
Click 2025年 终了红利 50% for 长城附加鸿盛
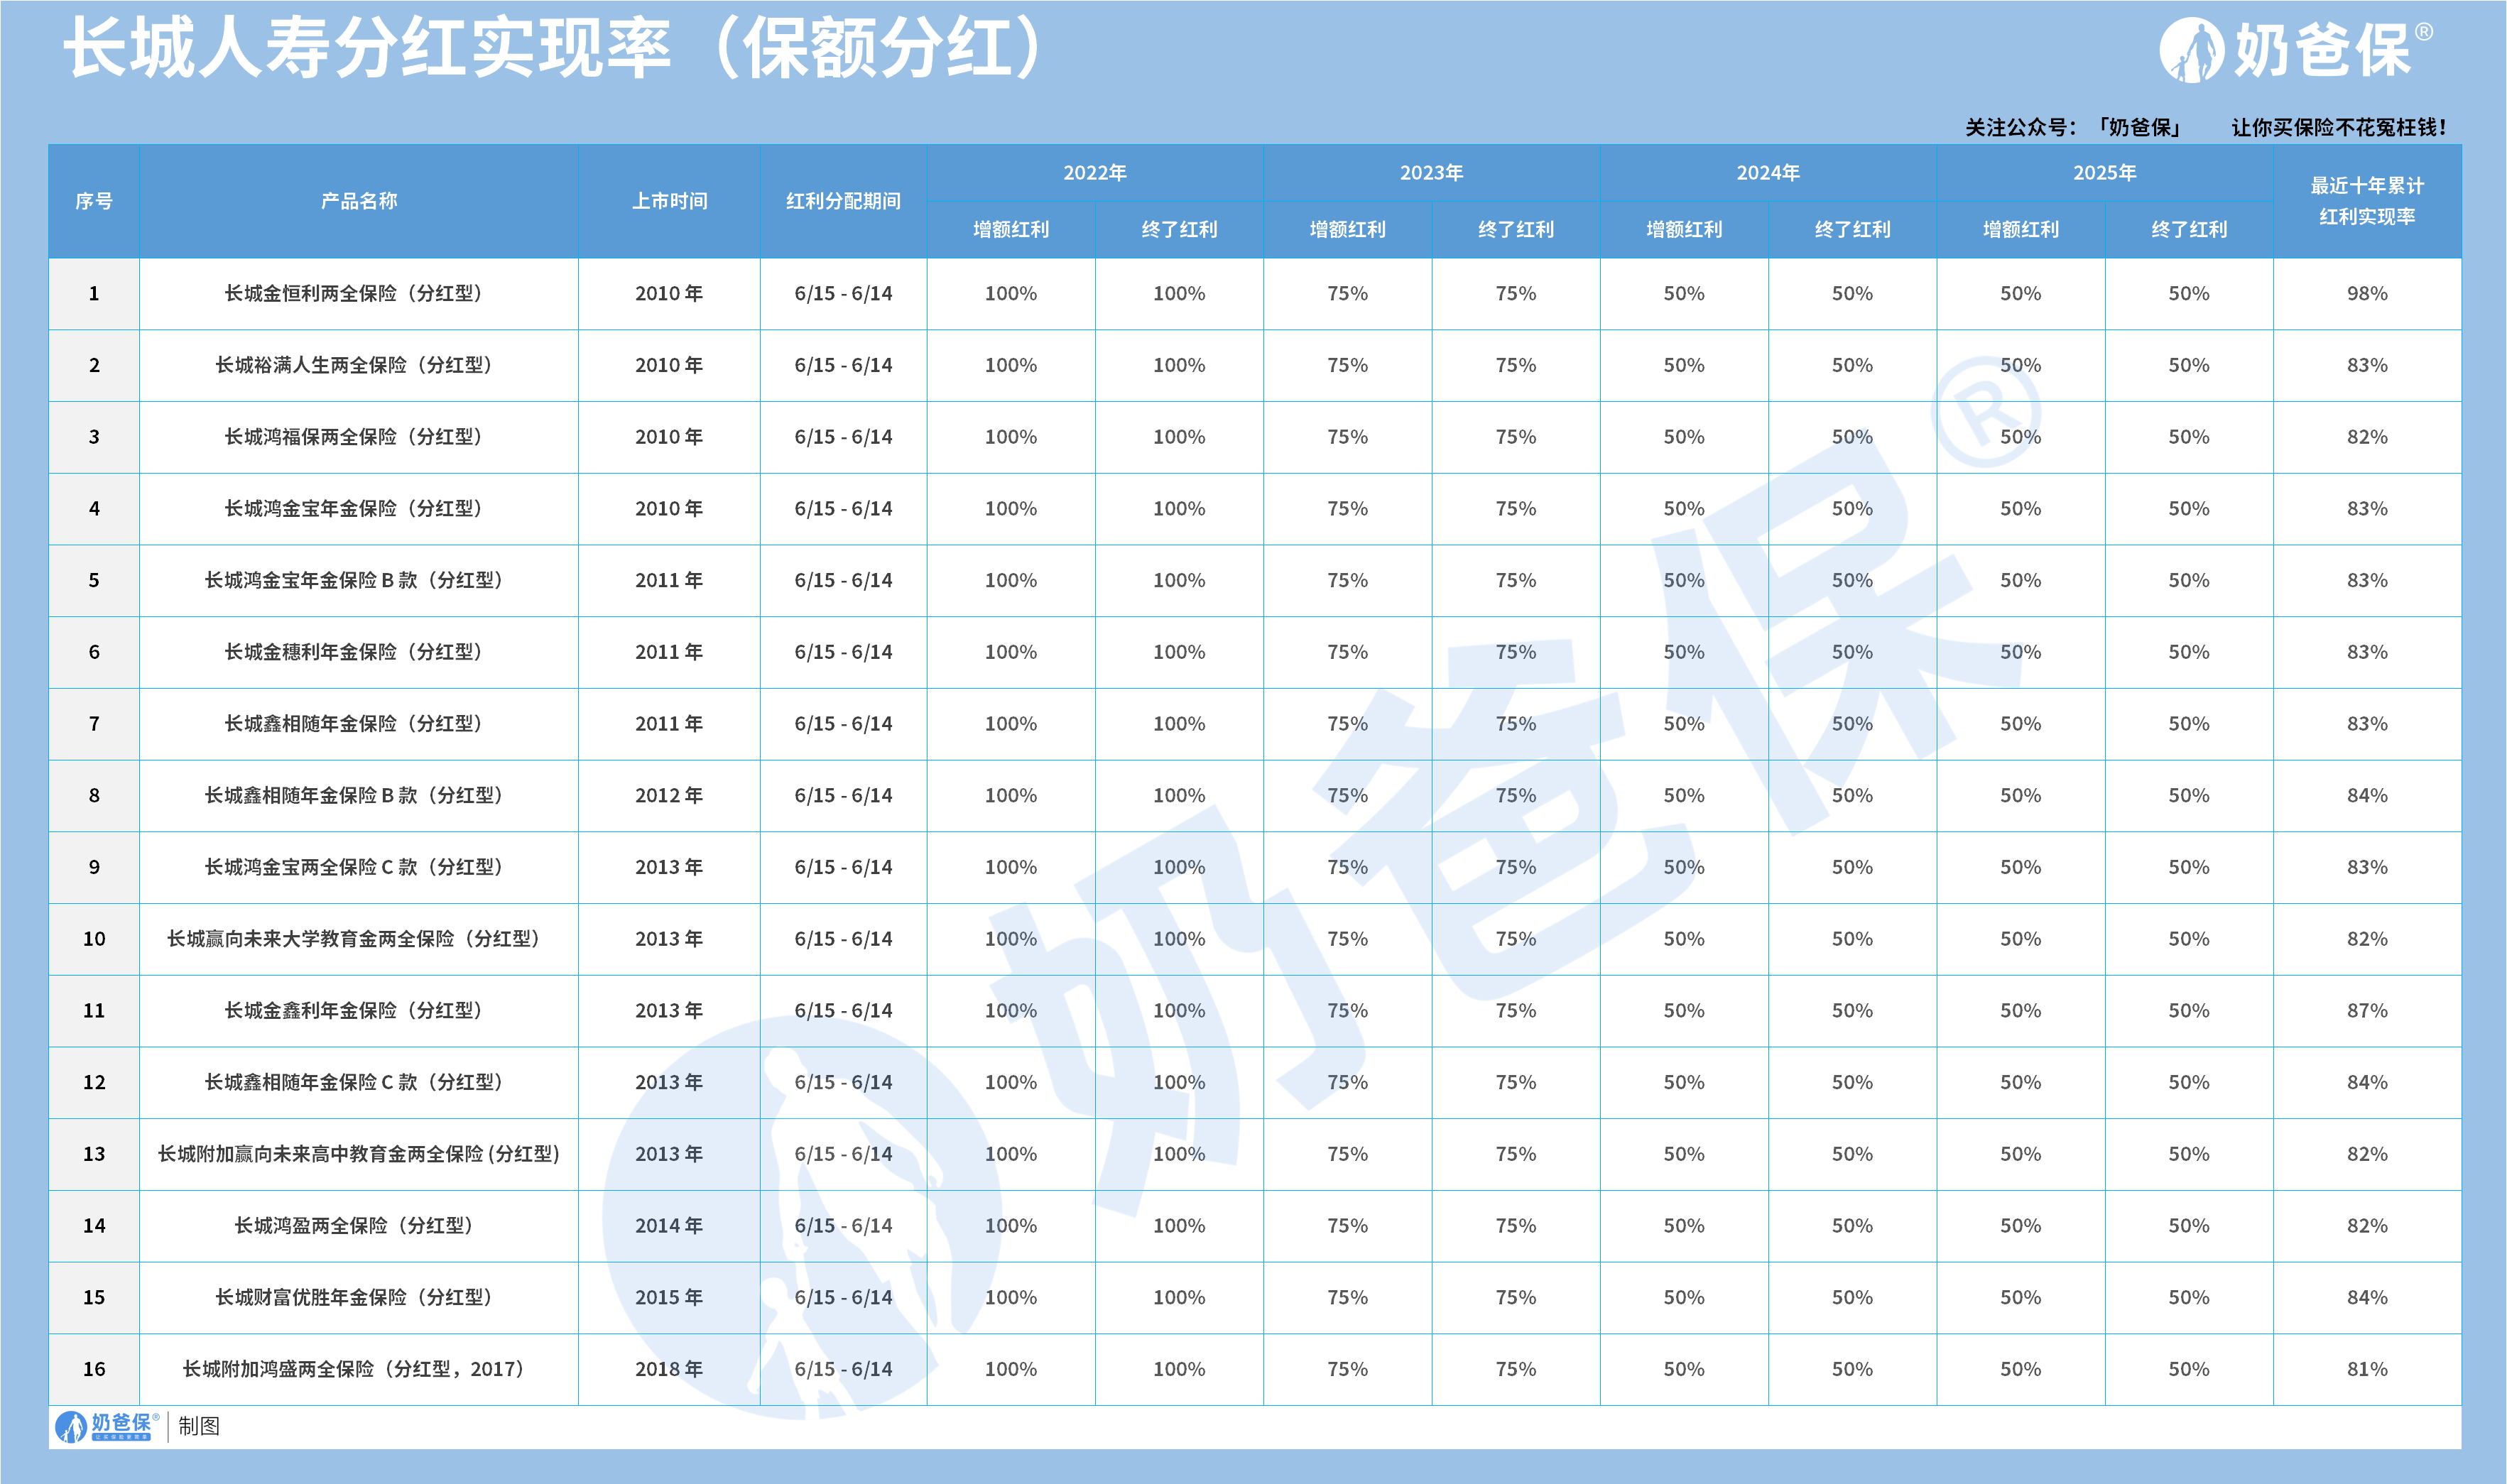(x=2189, y=1369)
